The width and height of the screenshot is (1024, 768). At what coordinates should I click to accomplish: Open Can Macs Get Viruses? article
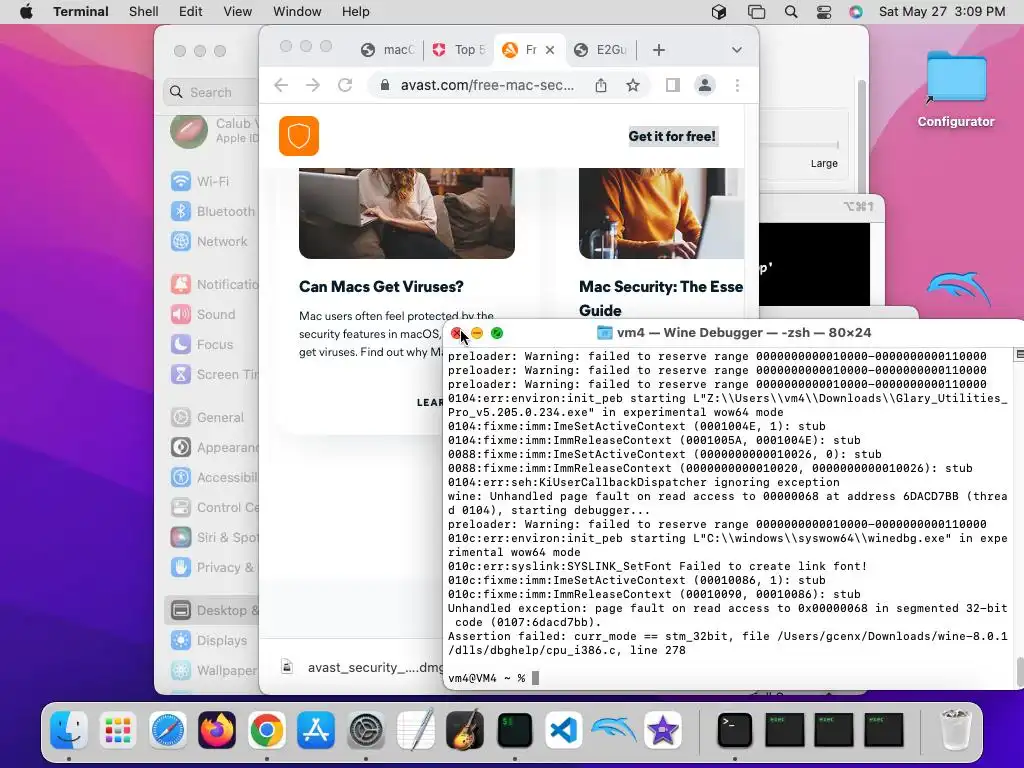(381, 287)
